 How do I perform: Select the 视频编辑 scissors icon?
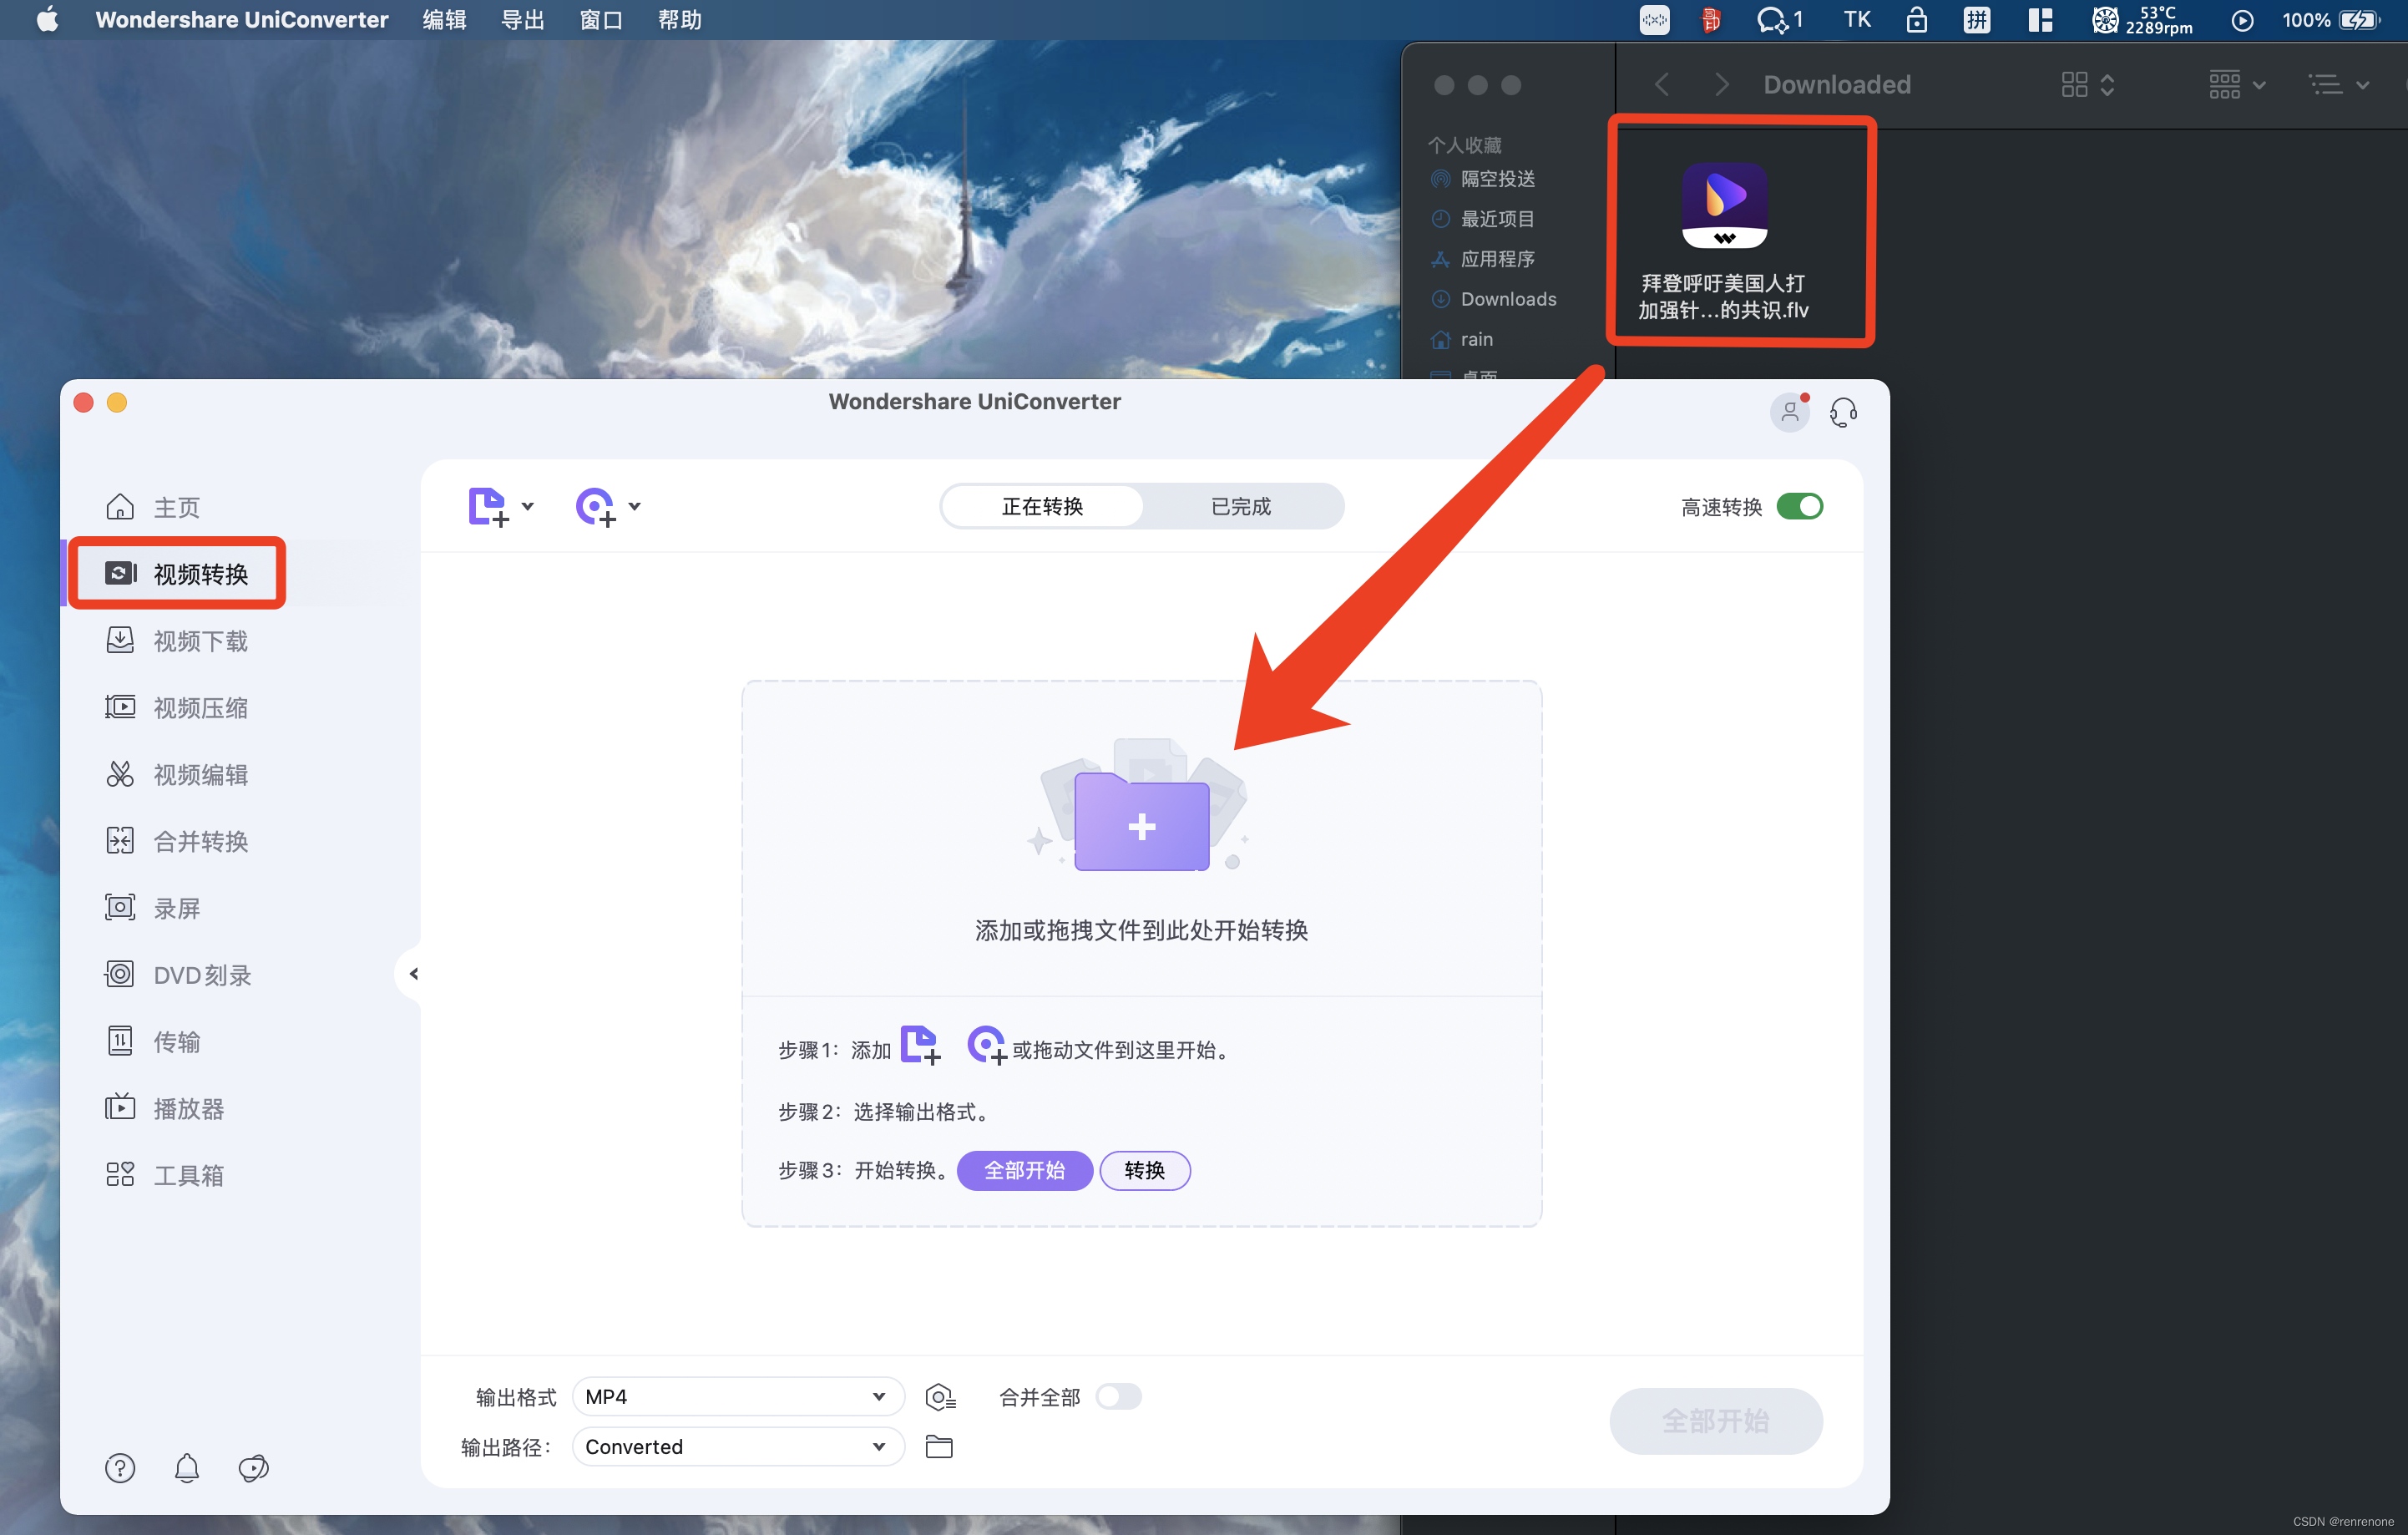click(x=120, y=774)
